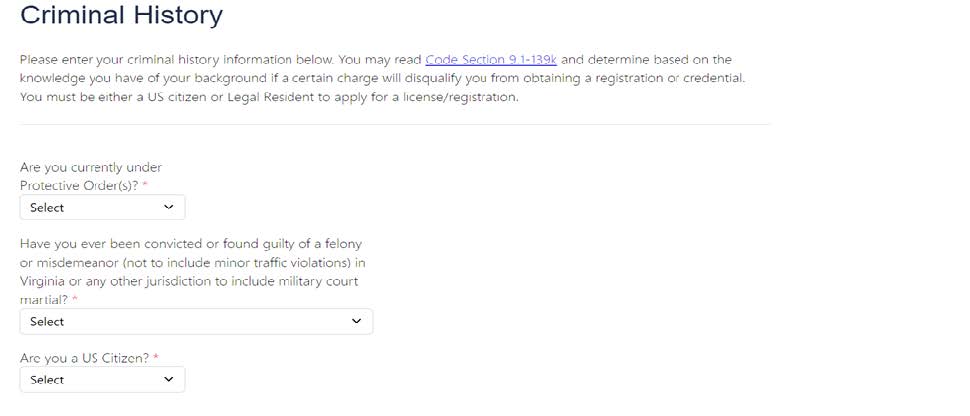
Task: Click the horizontal divider below the instructions
Action: point(395,125)
